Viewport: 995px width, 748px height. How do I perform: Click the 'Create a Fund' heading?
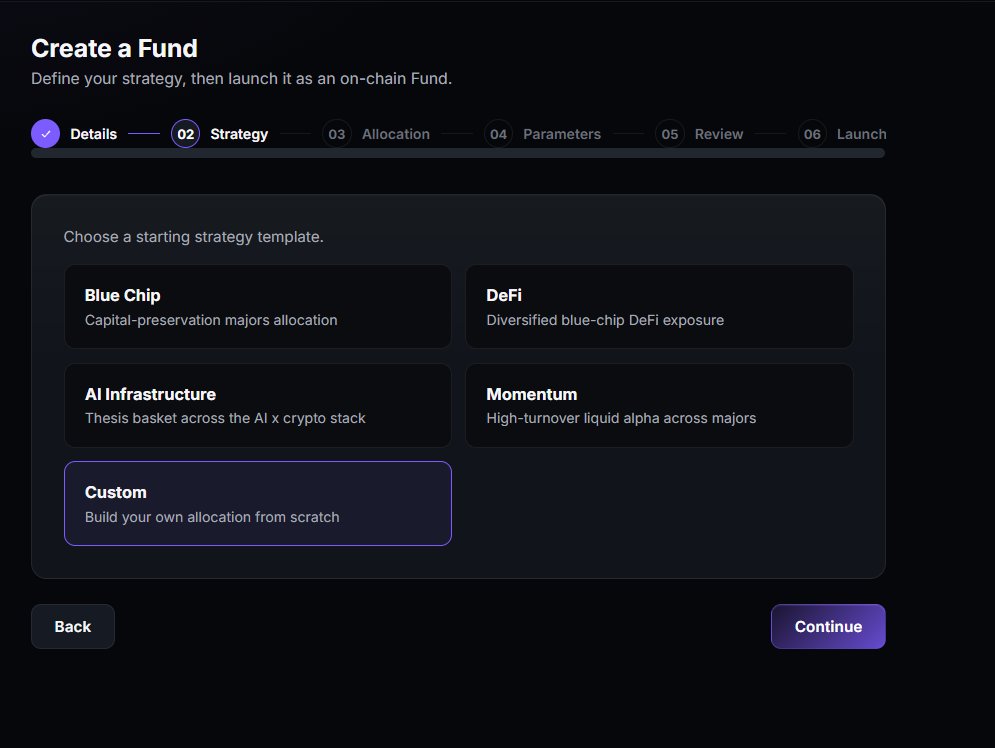coord(114,49)
